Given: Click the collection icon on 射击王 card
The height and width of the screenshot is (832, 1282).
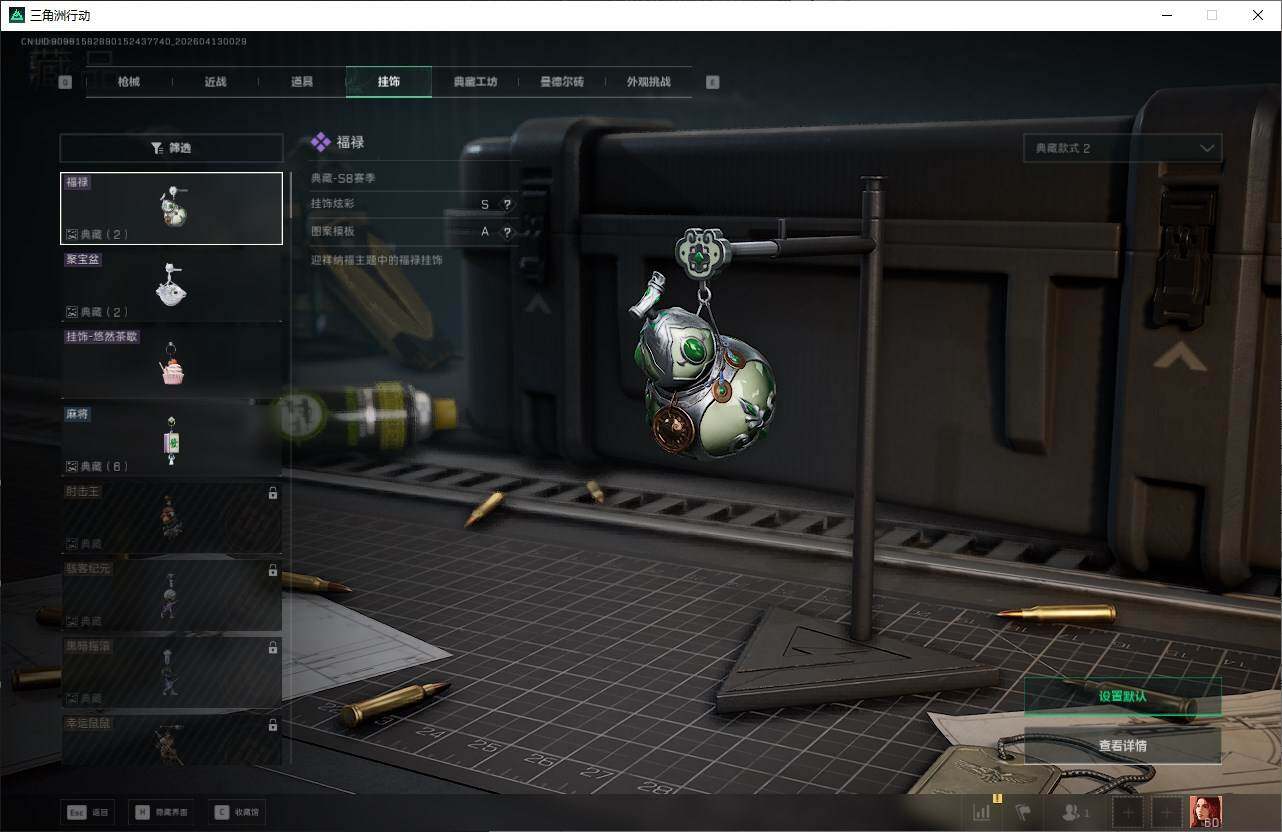Looking at the screenshot, I should pos(72,544).
